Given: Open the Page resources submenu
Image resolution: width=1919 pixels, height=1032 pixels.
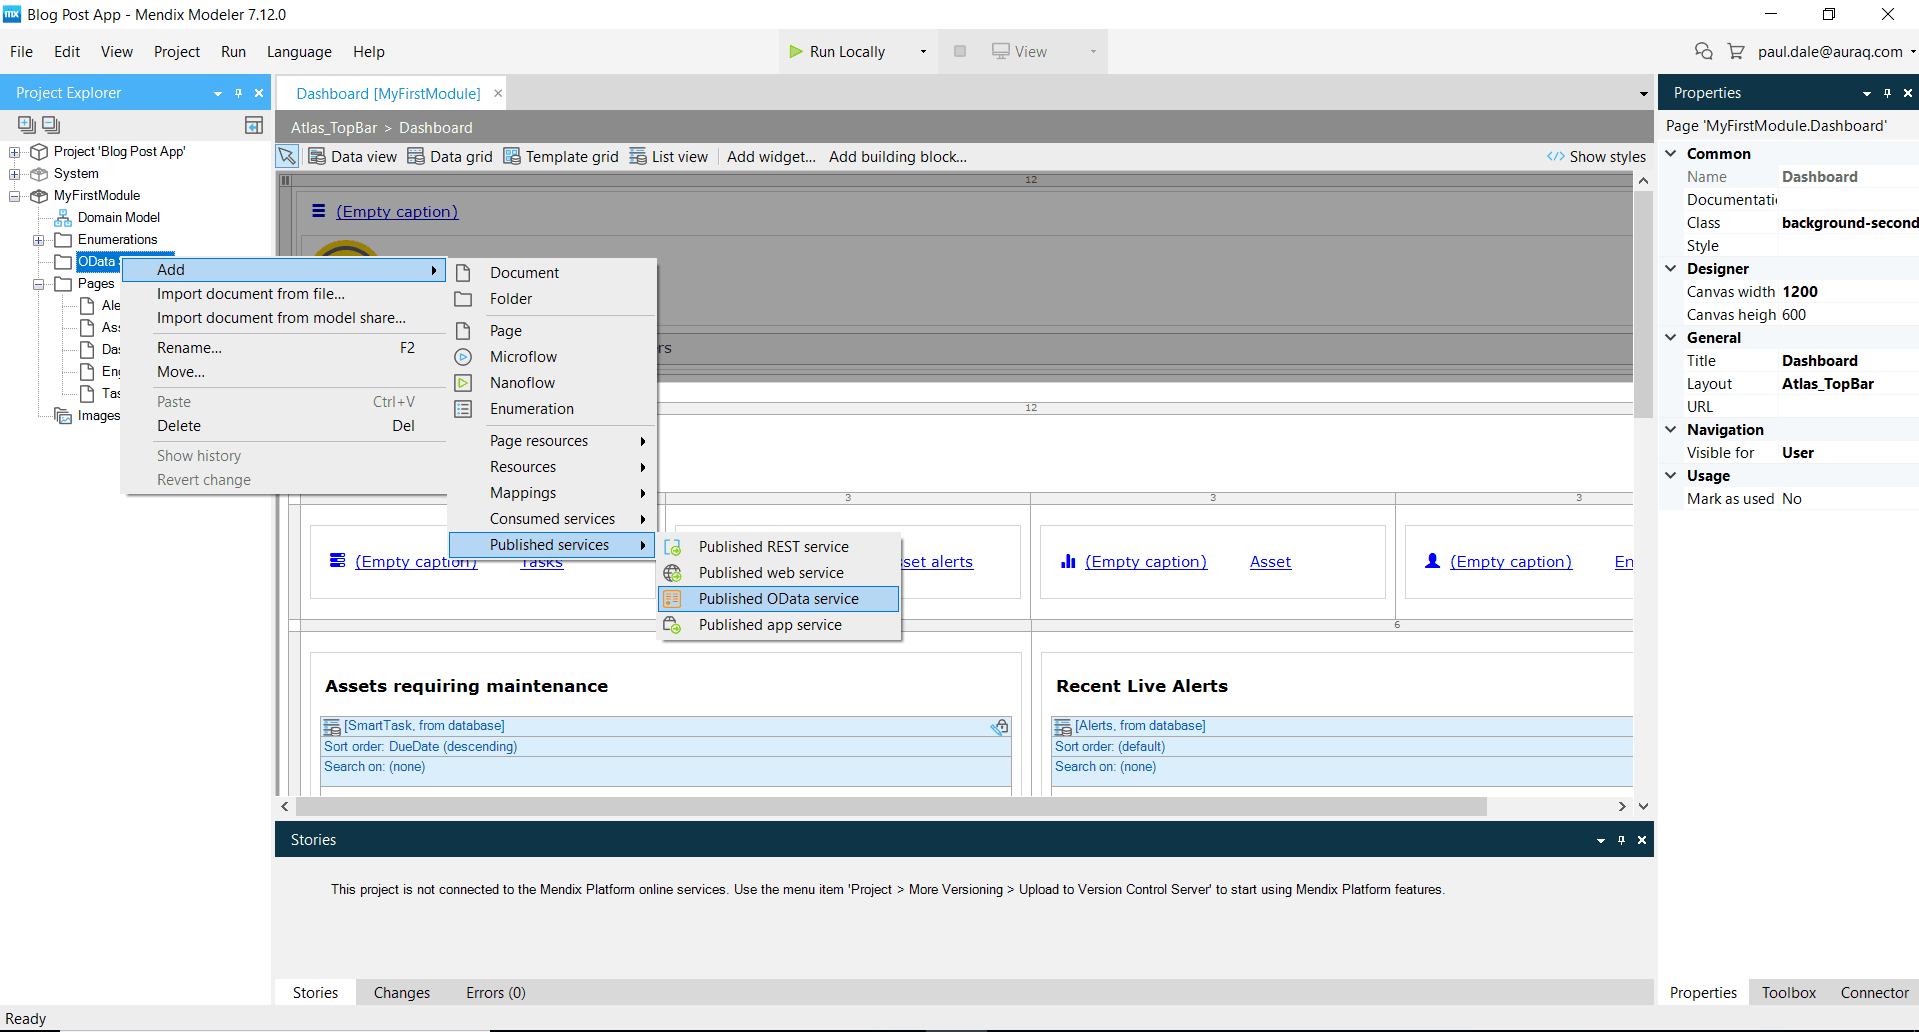Looking at the screenshot, I should coord(552,441).
